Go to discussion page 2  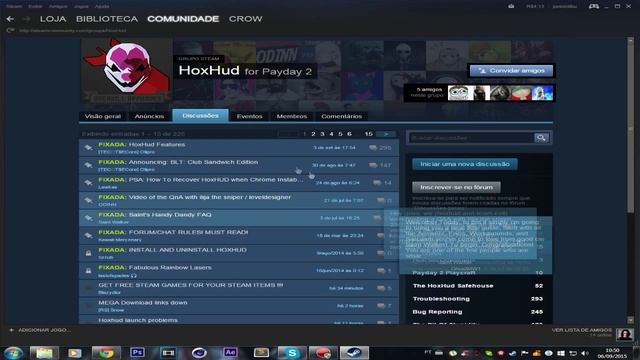pos(313,134)
